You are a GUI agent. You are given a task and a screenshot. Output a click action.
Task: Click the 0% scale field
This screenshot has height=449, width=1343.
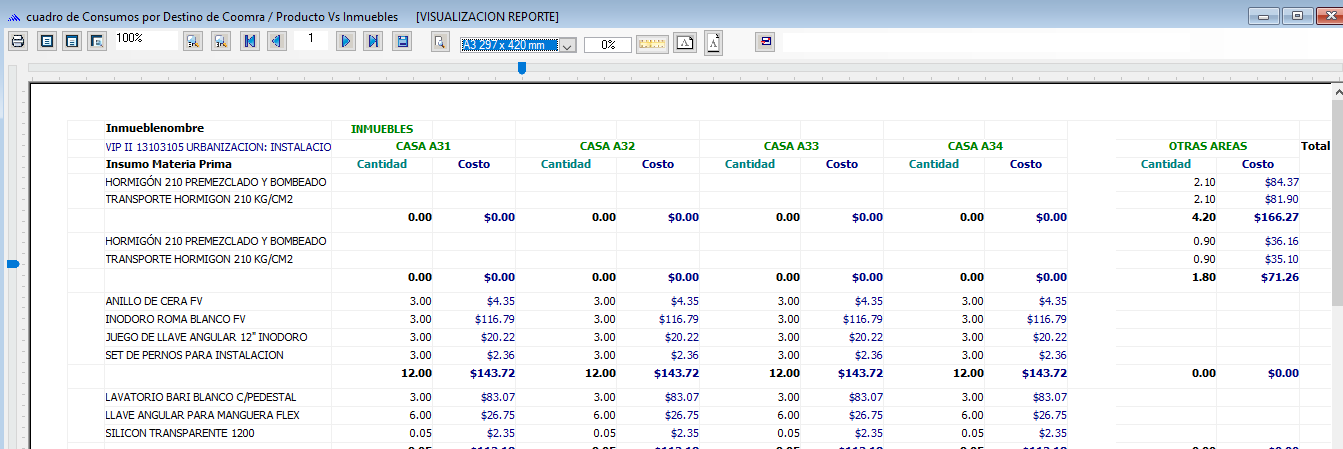[x=608, y=45]
